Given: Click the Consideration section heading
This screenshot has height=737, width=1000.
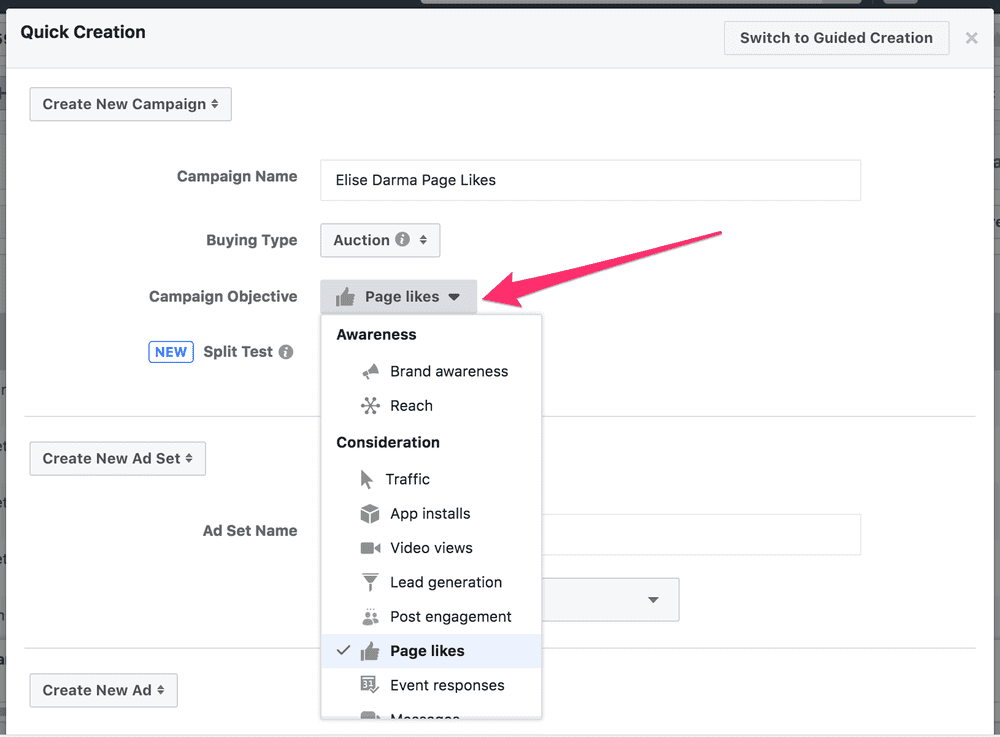Looking at the screenshot, I should pyautogui.click(x=388, y=442).
